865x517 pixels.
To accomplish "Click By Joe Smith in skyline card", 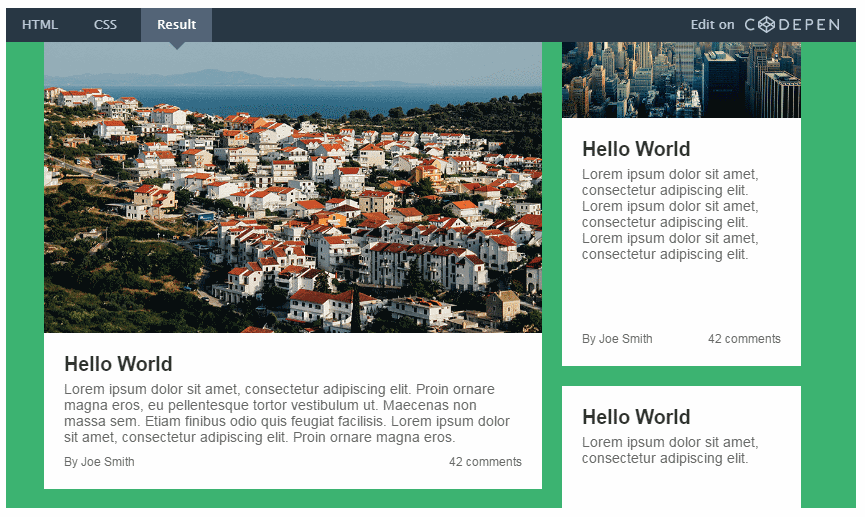I will 617,339.
